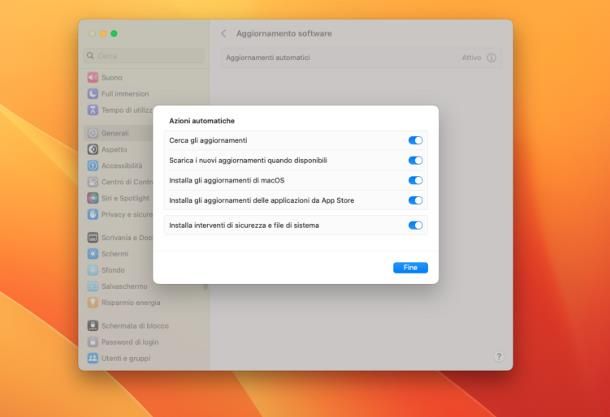Open the Suono sidebar icon
610x417 pixels.
pyautogui.click(x=93, y=77)
